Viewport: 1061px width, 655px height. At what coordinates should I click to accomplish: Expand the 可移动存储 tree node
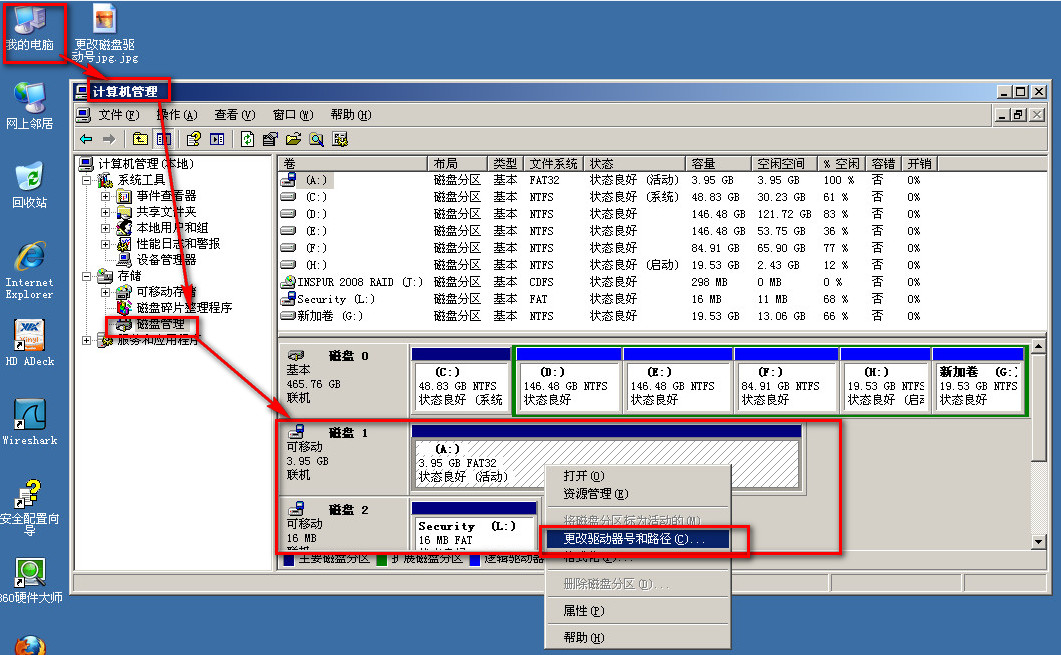(x=106, y=292)
